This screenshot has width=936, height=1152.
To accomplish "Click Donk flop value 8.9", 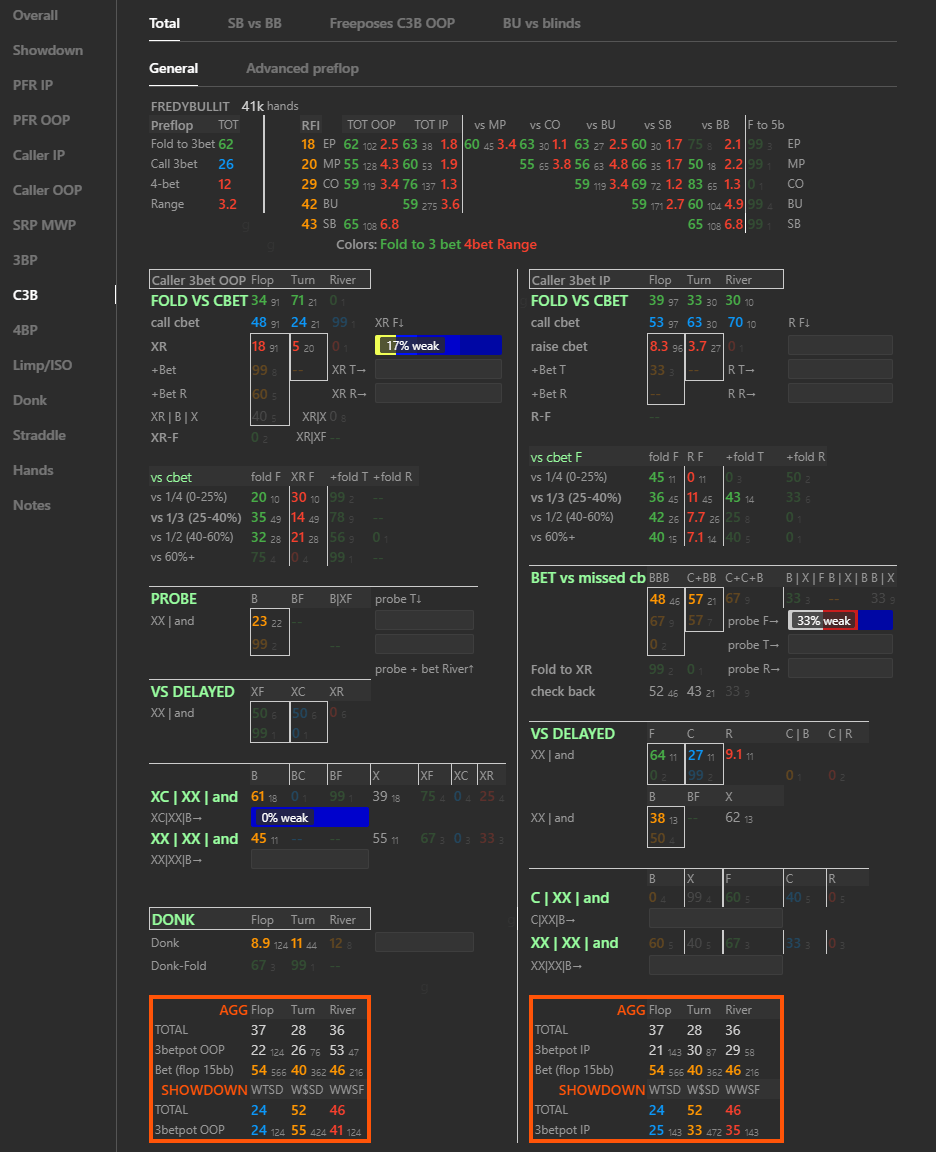I will (260, 943).
